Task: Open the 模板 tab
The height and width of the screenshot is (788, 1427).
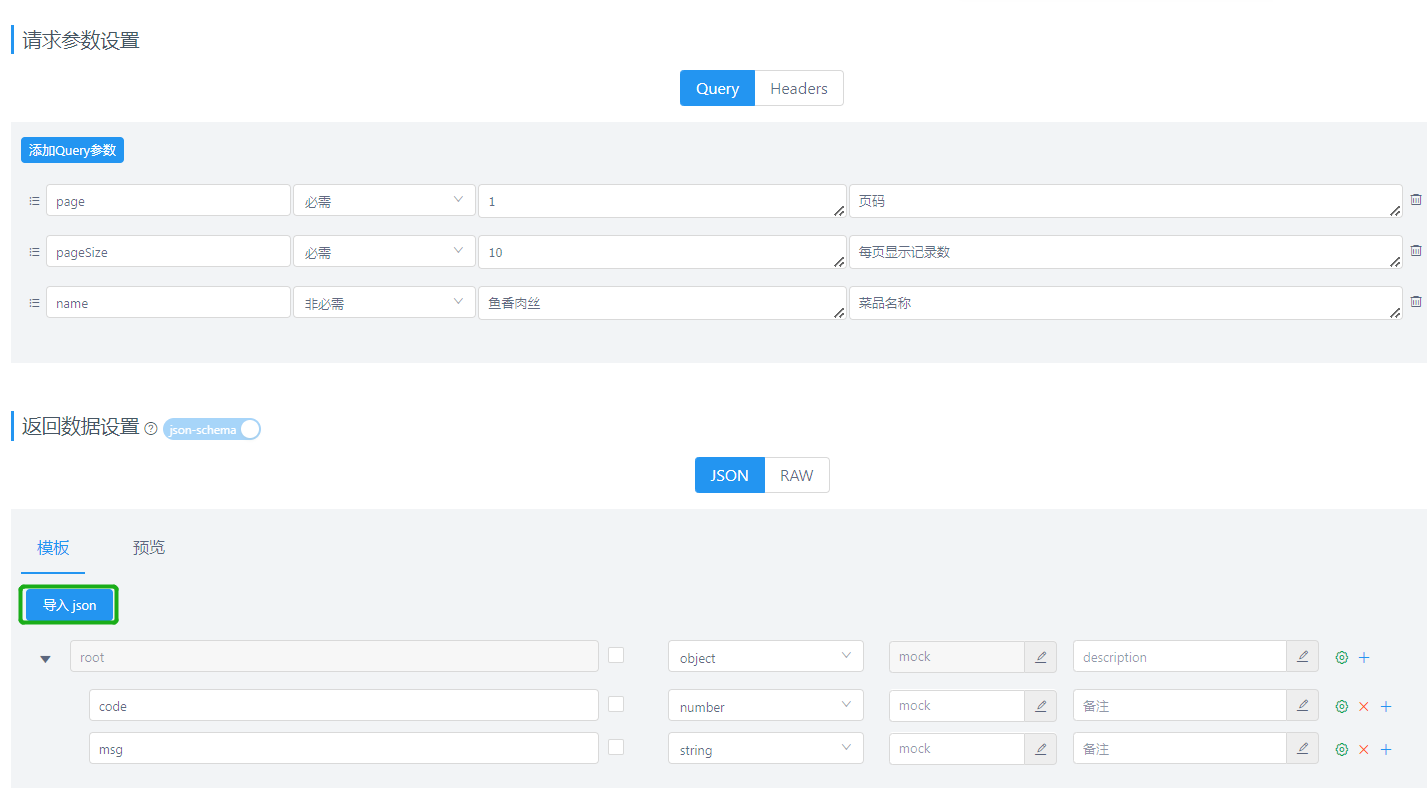Action: coord(53,548)
